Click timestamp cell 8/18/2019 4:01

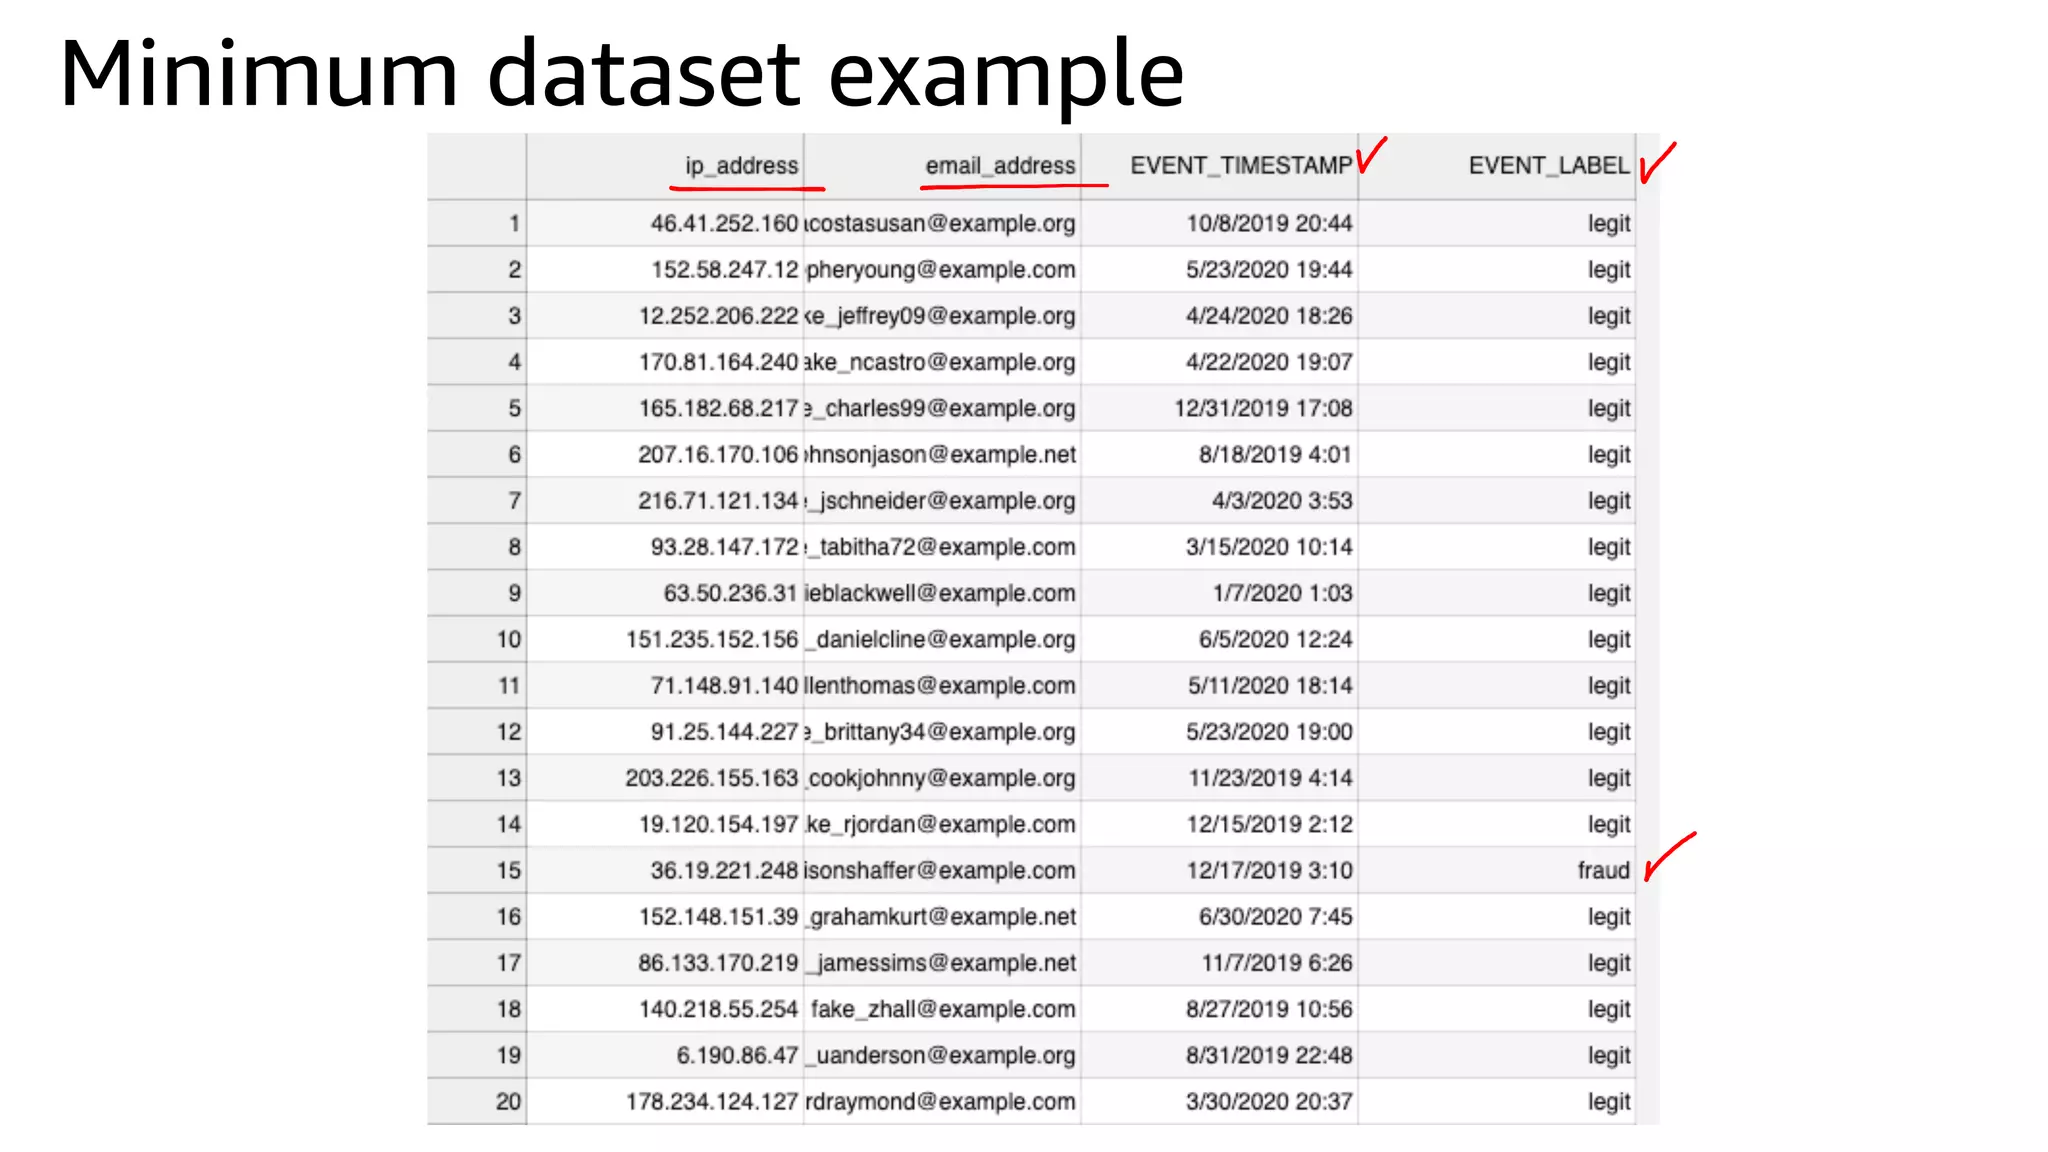pyautogui.click(x=1219, y=454)
